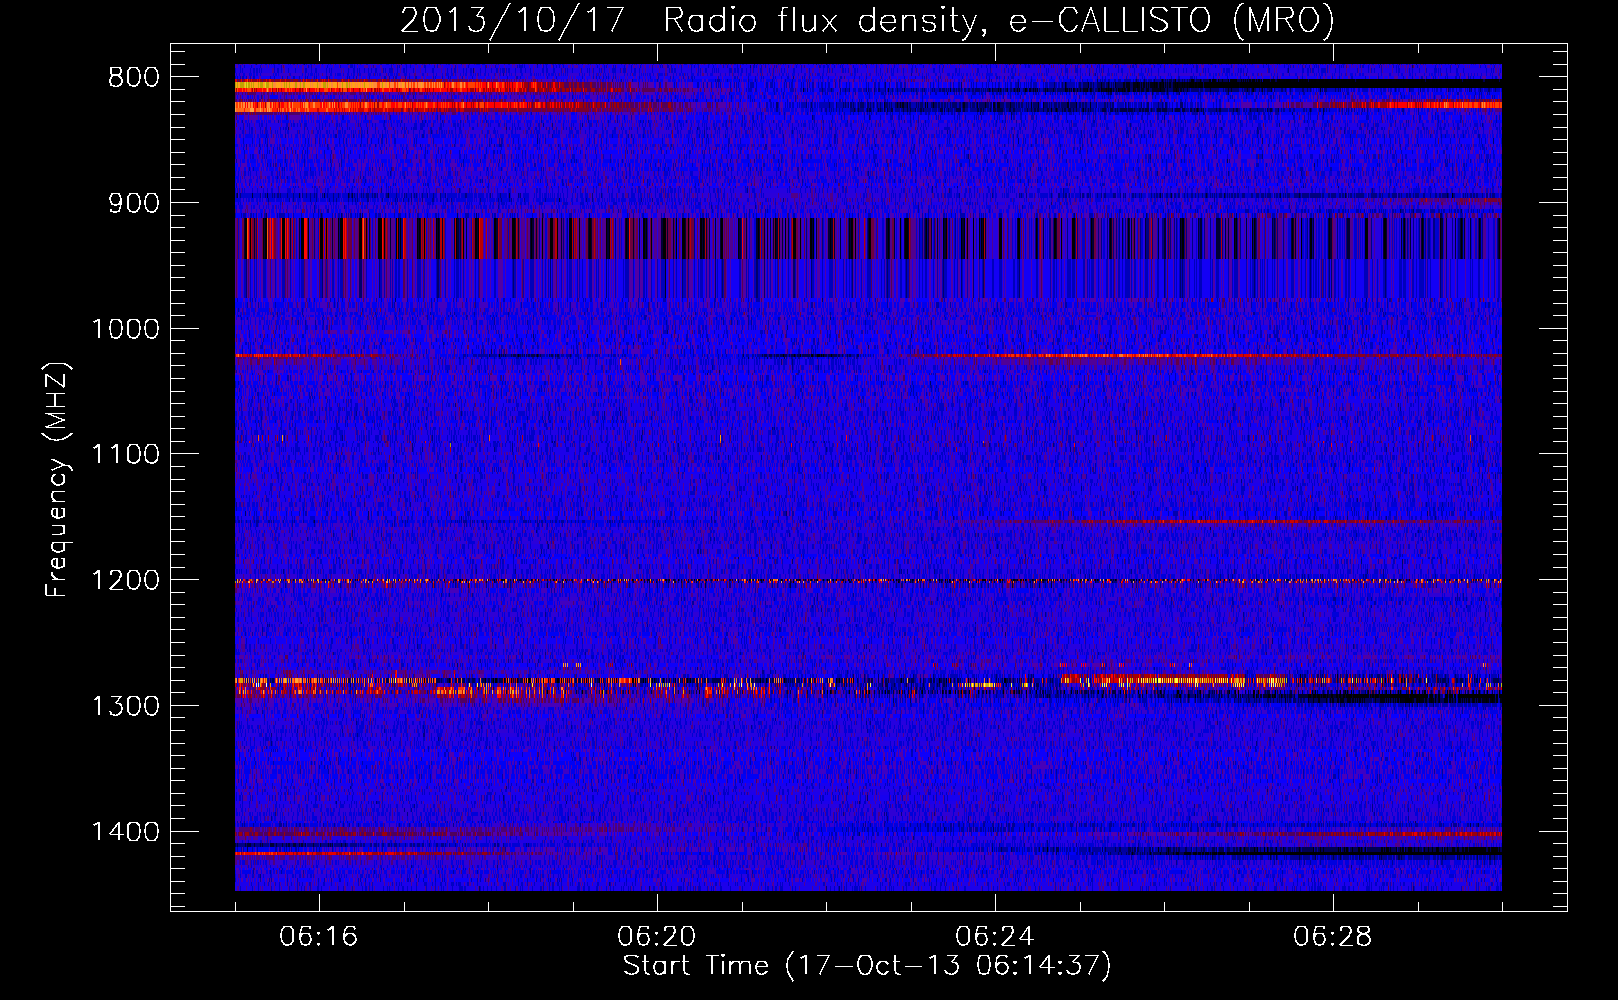Click the plot title '2013/10/17 Radio flux density'
Viewport: 1618px width, 1000px height.
(867, 20)
